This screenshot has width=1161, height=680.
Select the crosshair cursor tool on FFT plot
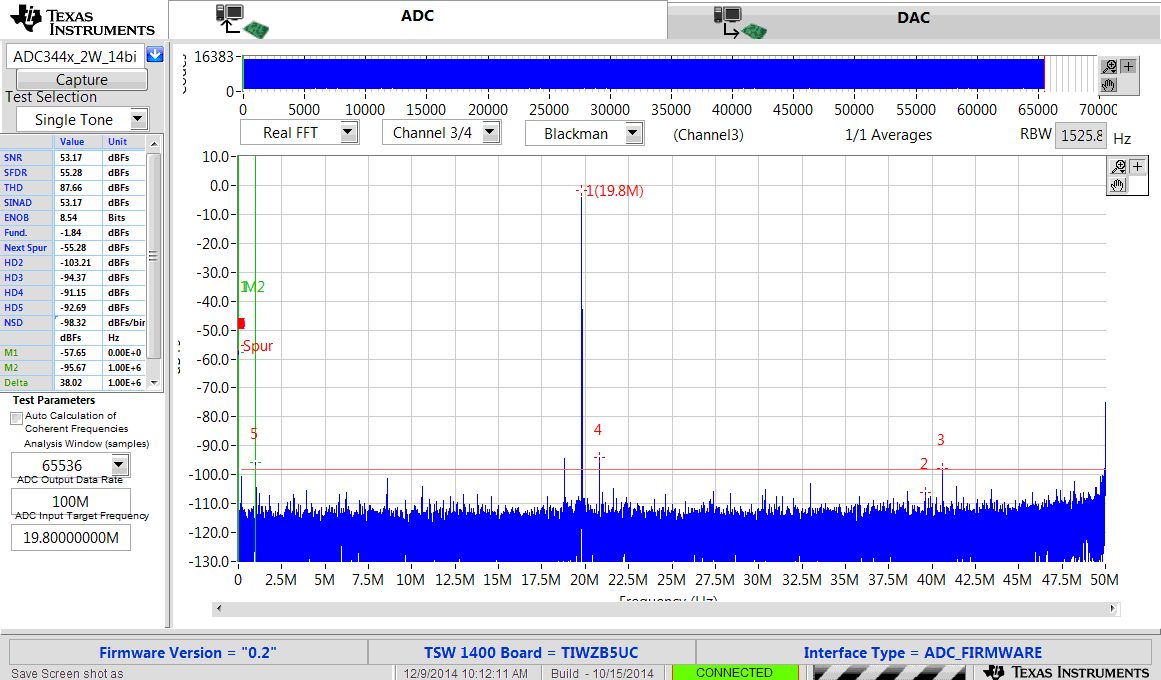point(1137,167)
